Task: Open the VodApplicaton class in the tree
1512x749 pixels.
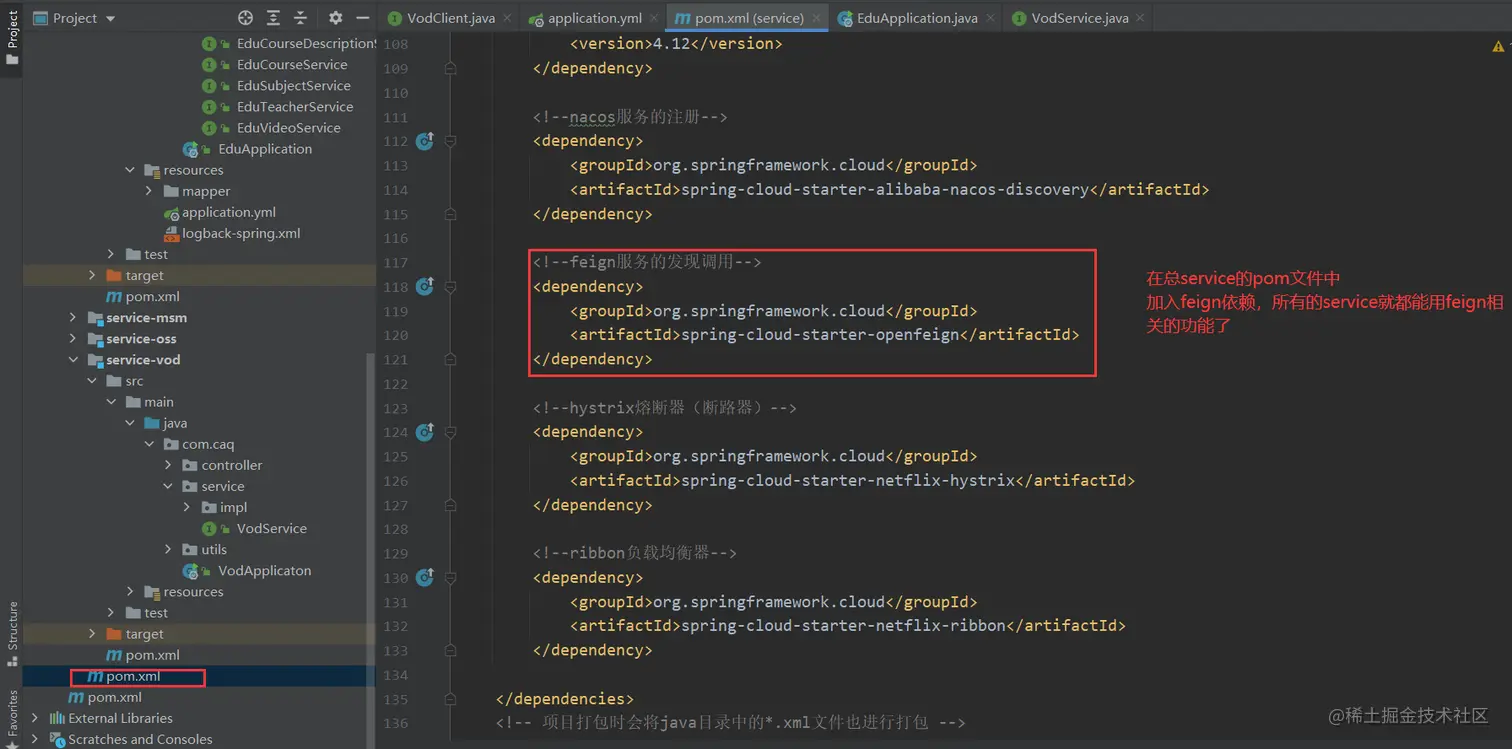Action: 265,570
